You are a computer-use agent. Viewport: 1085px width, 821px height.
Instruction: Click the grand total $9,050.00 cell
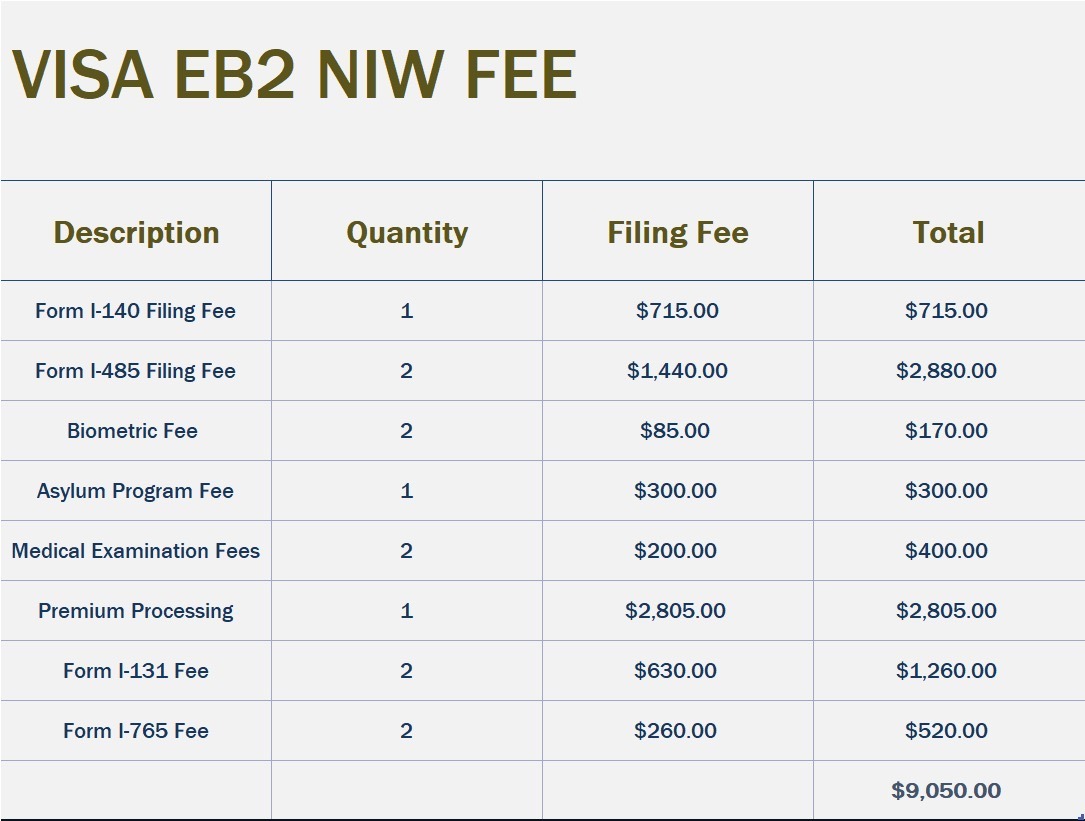[946, 791]
